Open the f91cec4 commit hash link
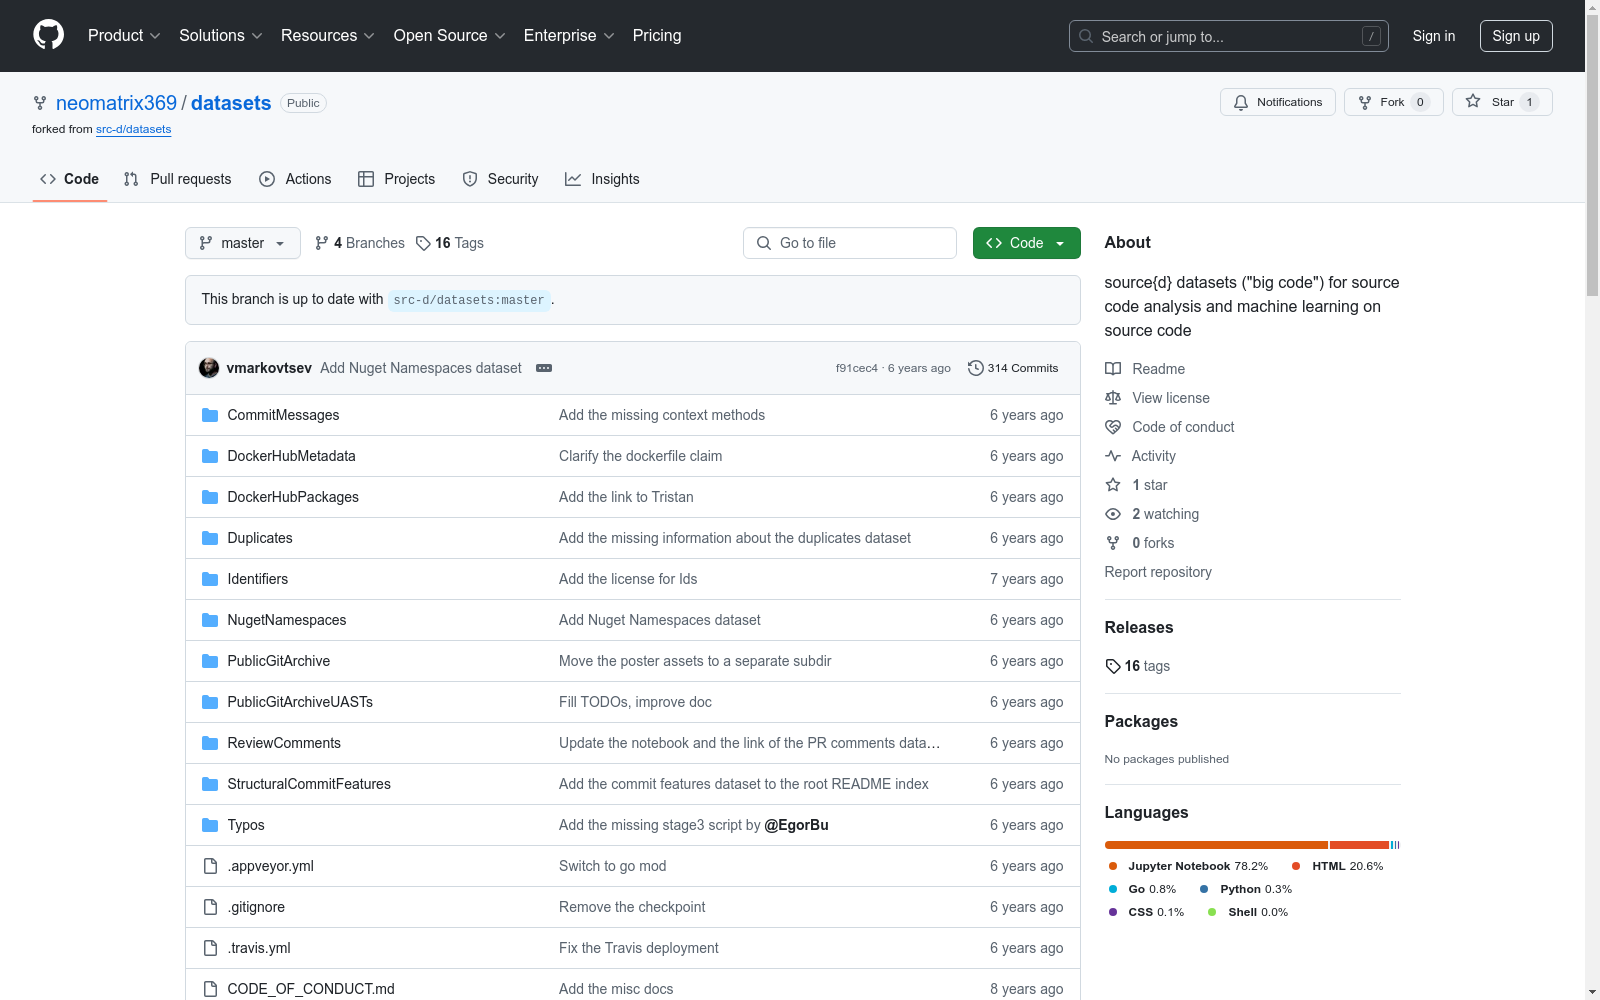1600x1000 pixels. 857,368
